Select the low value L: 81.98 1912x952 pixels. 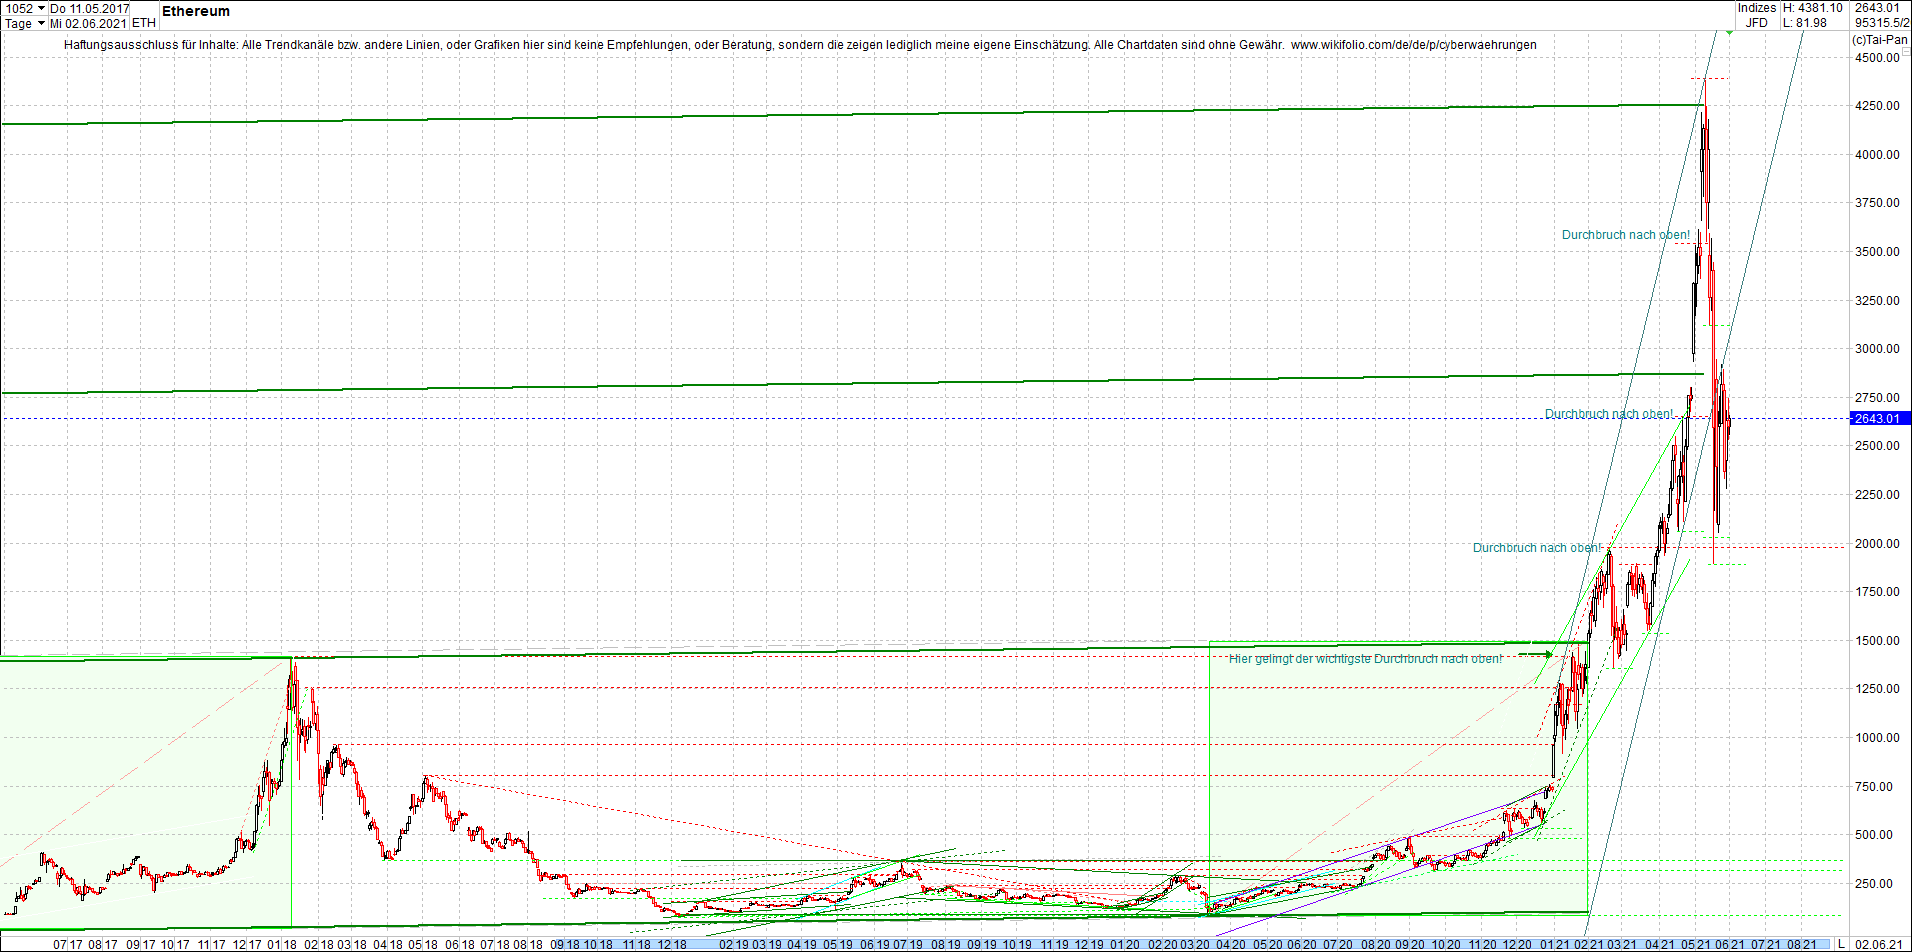(x=1805, y=23)
